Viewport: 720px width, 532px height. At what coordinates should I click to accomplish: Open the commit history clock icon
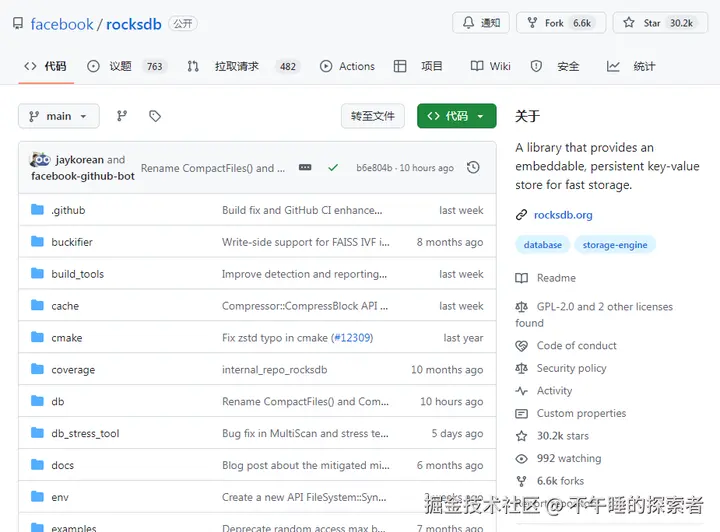pyautogui.click(x=473, y=168)
